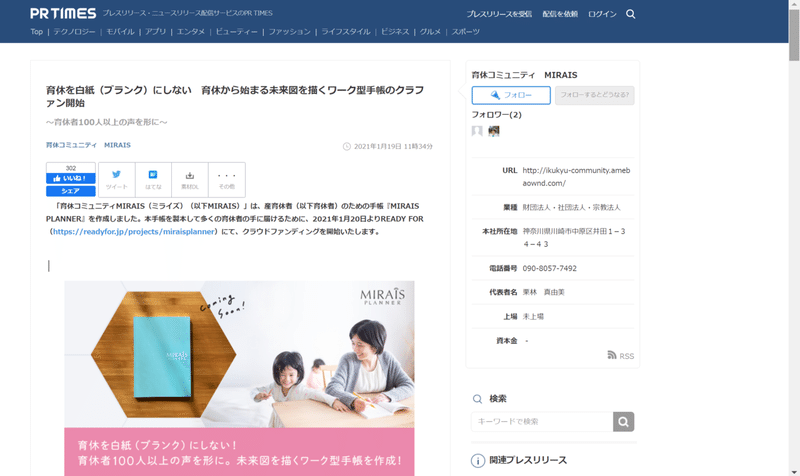This screenshot has width=800, height=476.
Task: Click the address 神奈川県川崎市中原区井田
Action: pyautogui.click(x=574, y=238)
